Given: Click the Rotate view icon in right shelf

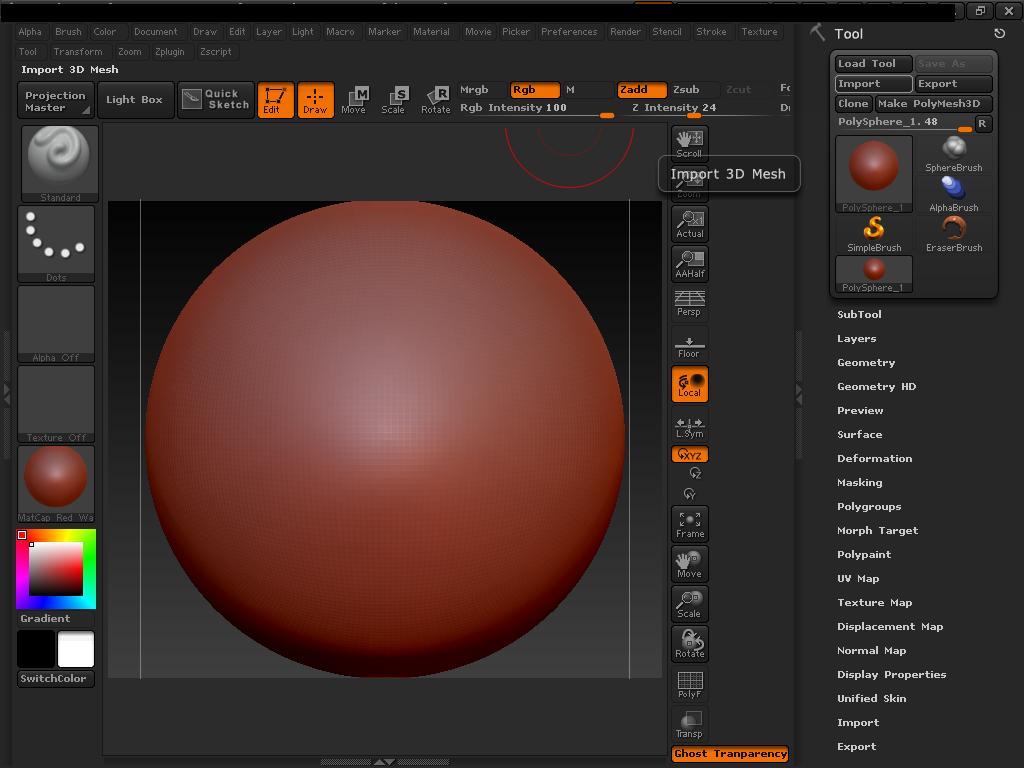Looking at the screenshot, I should [x=690, y=644].
